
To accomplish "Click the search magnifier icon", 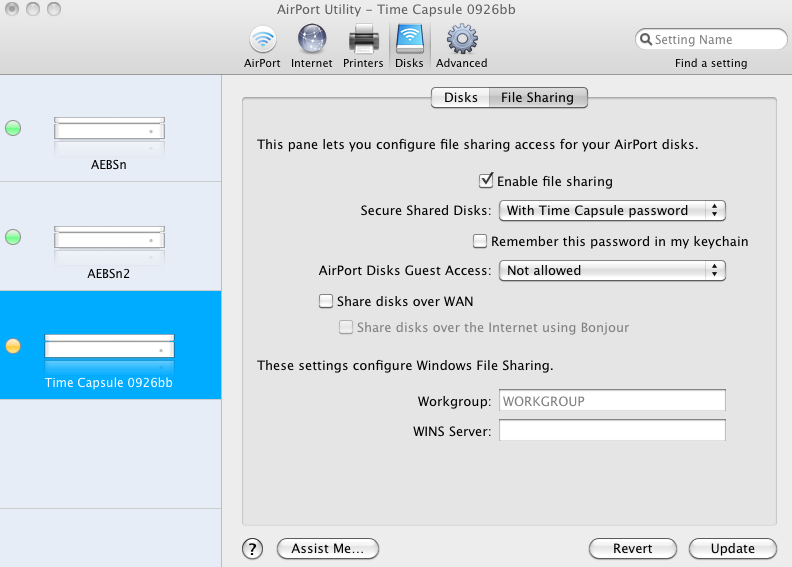I will 646,39.
